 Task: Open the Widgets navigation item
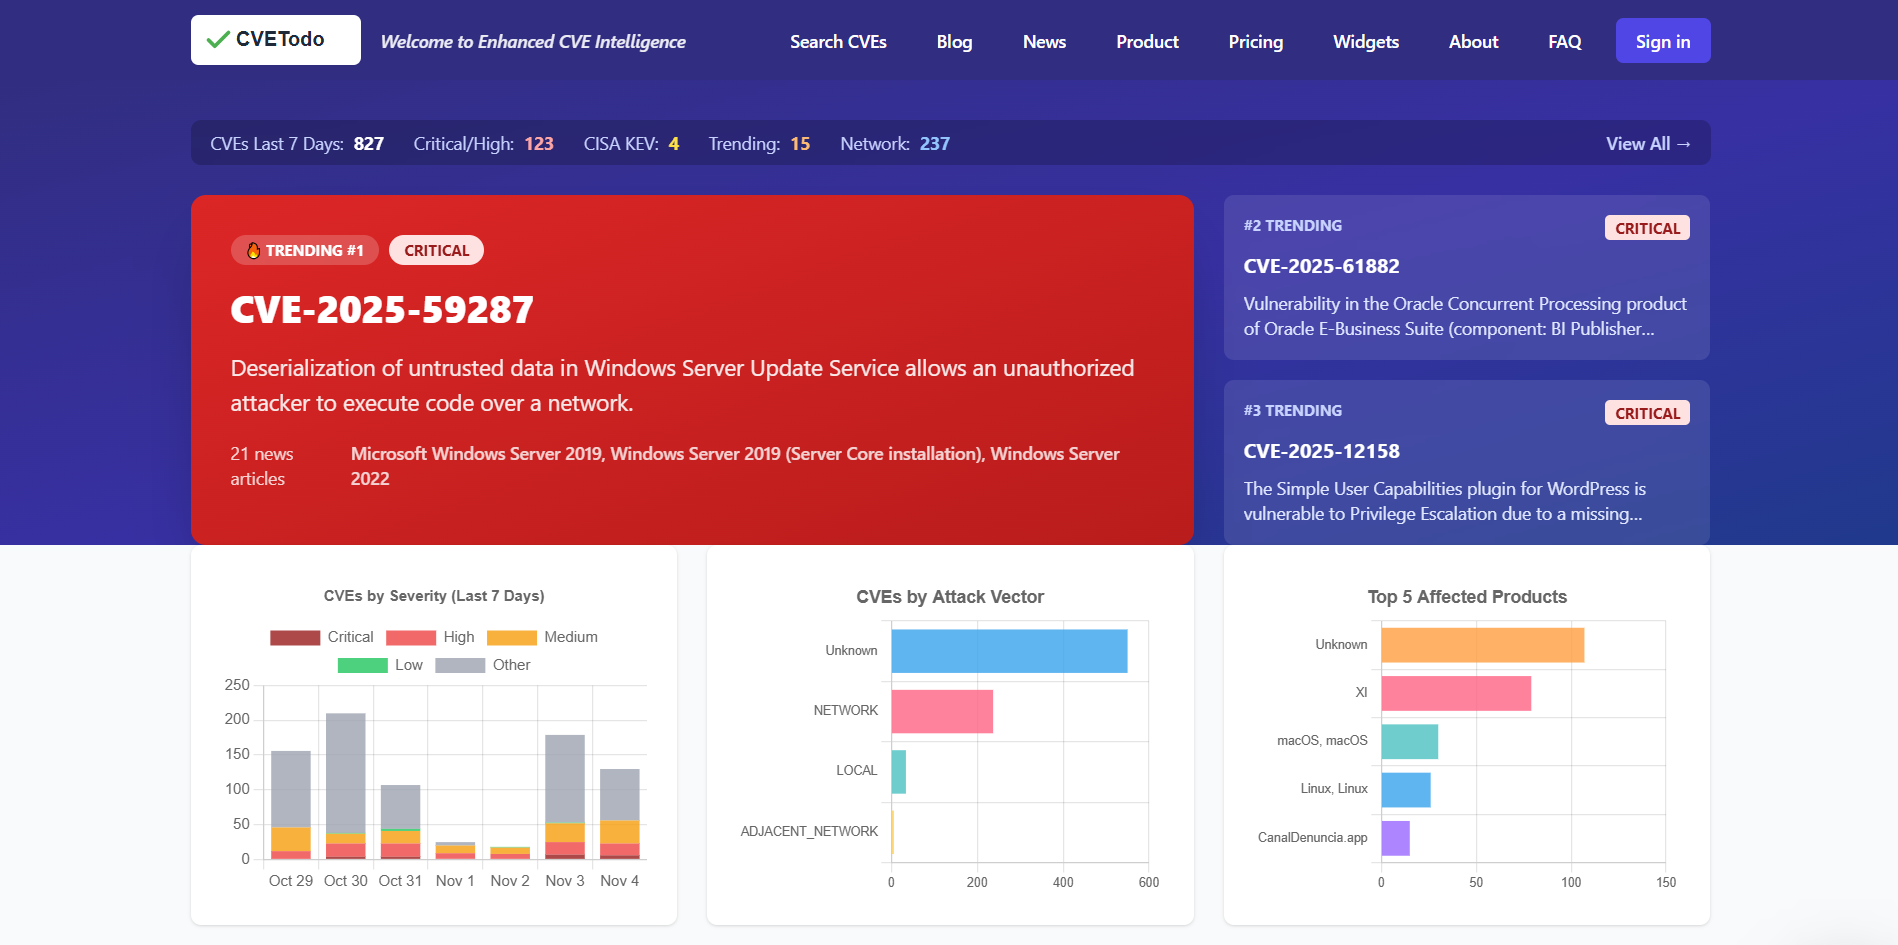[x=1365, y=42]
